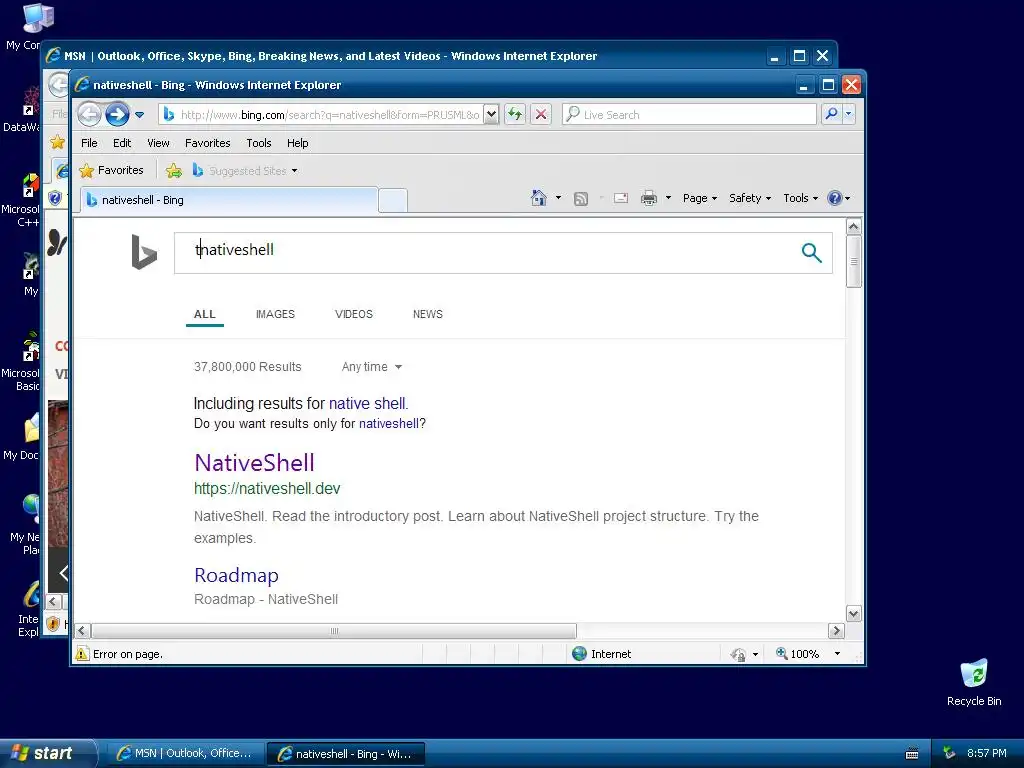
Task: Click the vertical scrollbar down arrow
Action: point(854,614)
